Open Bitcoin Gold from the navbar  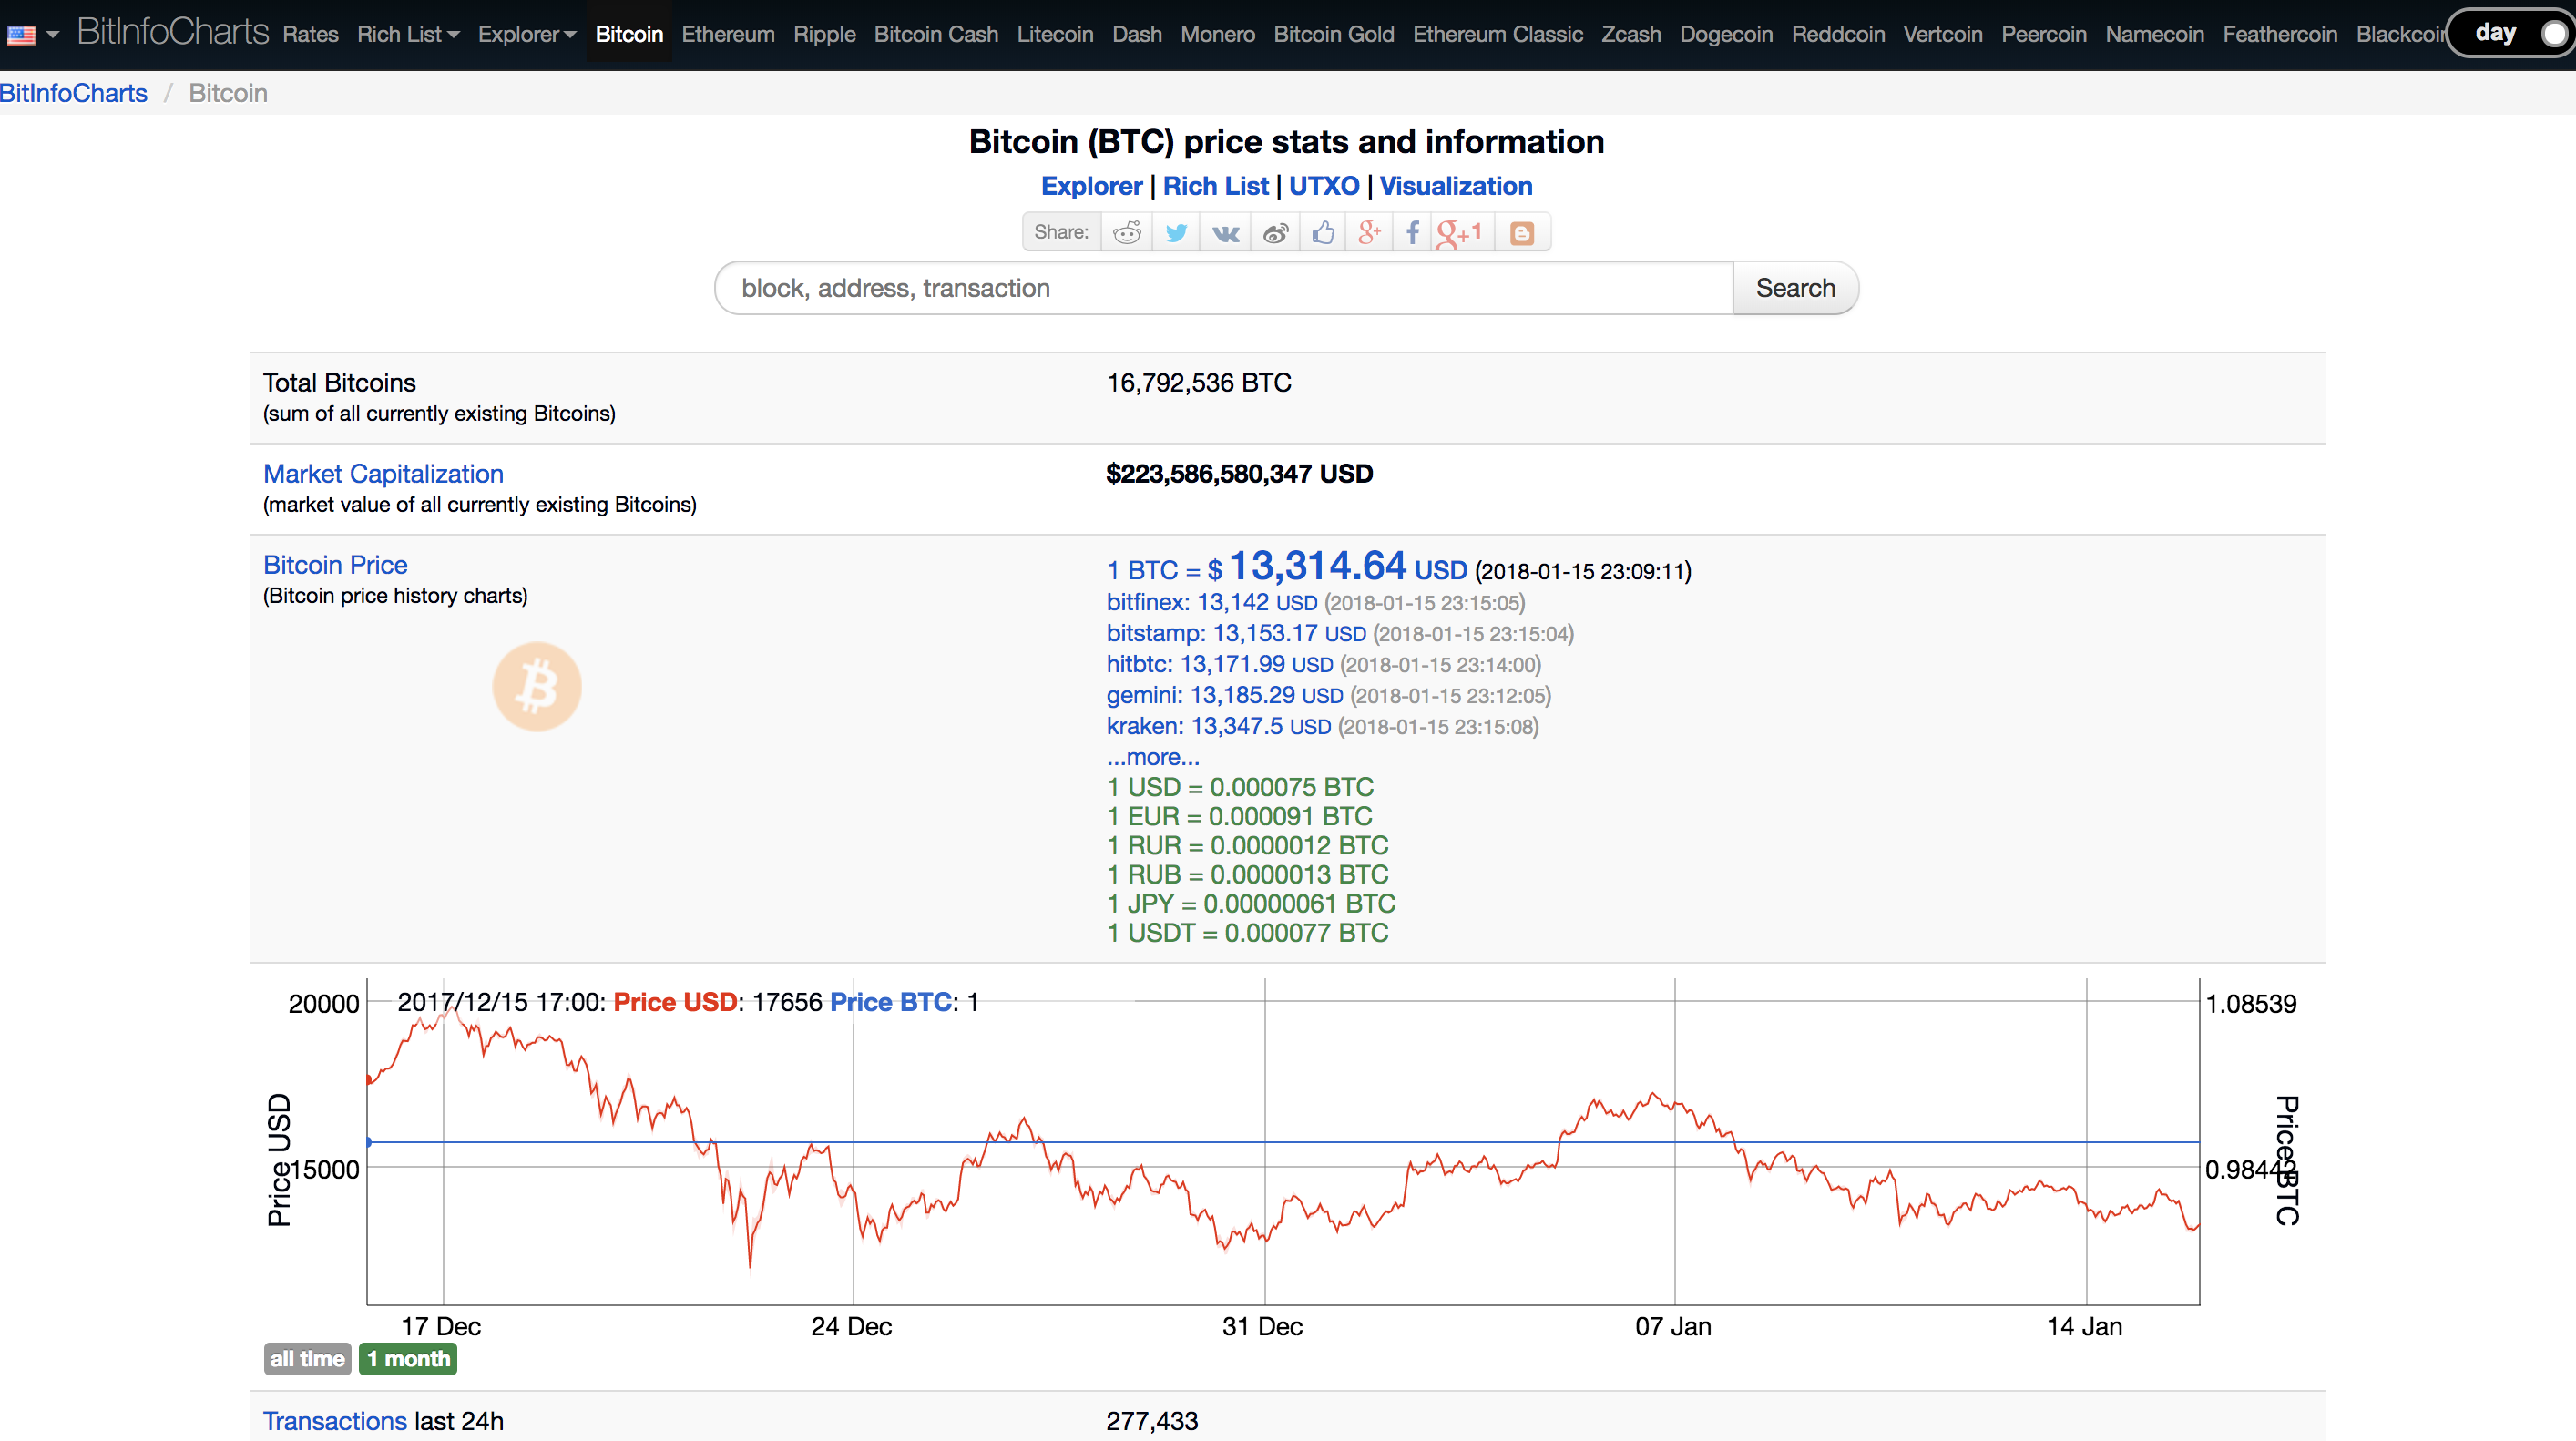coord(1334,34)
